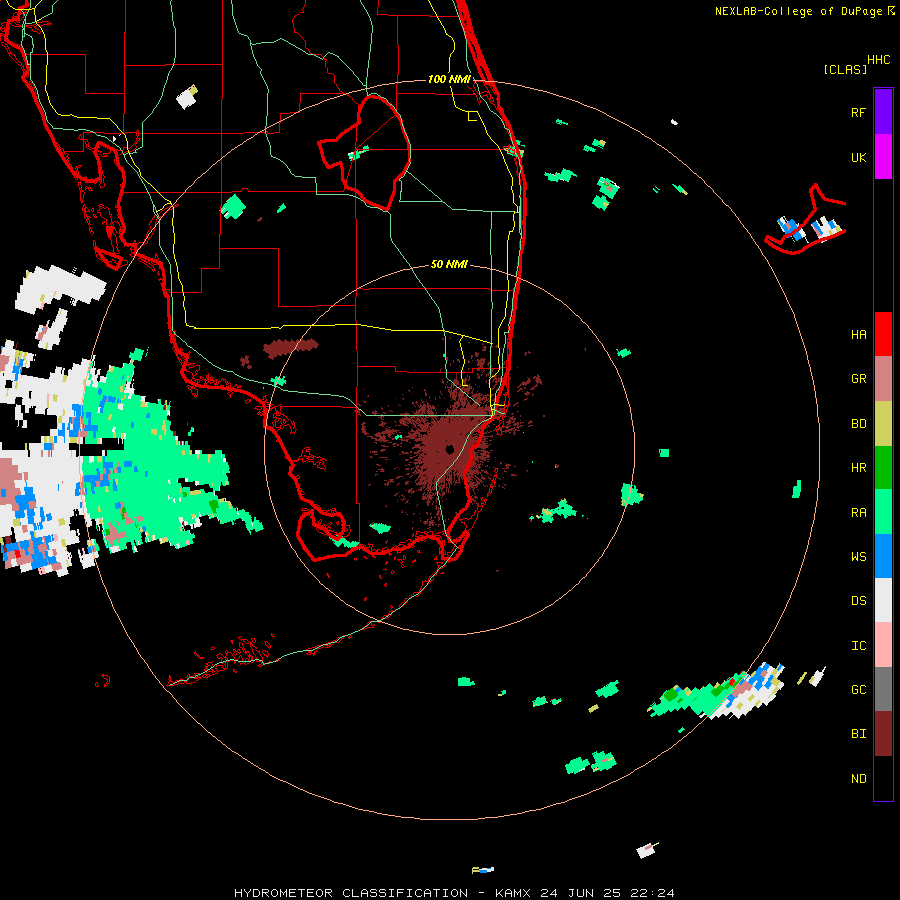Click the Hydrometeor Classification KAMX timestamp caption

[x=454, y=893]
